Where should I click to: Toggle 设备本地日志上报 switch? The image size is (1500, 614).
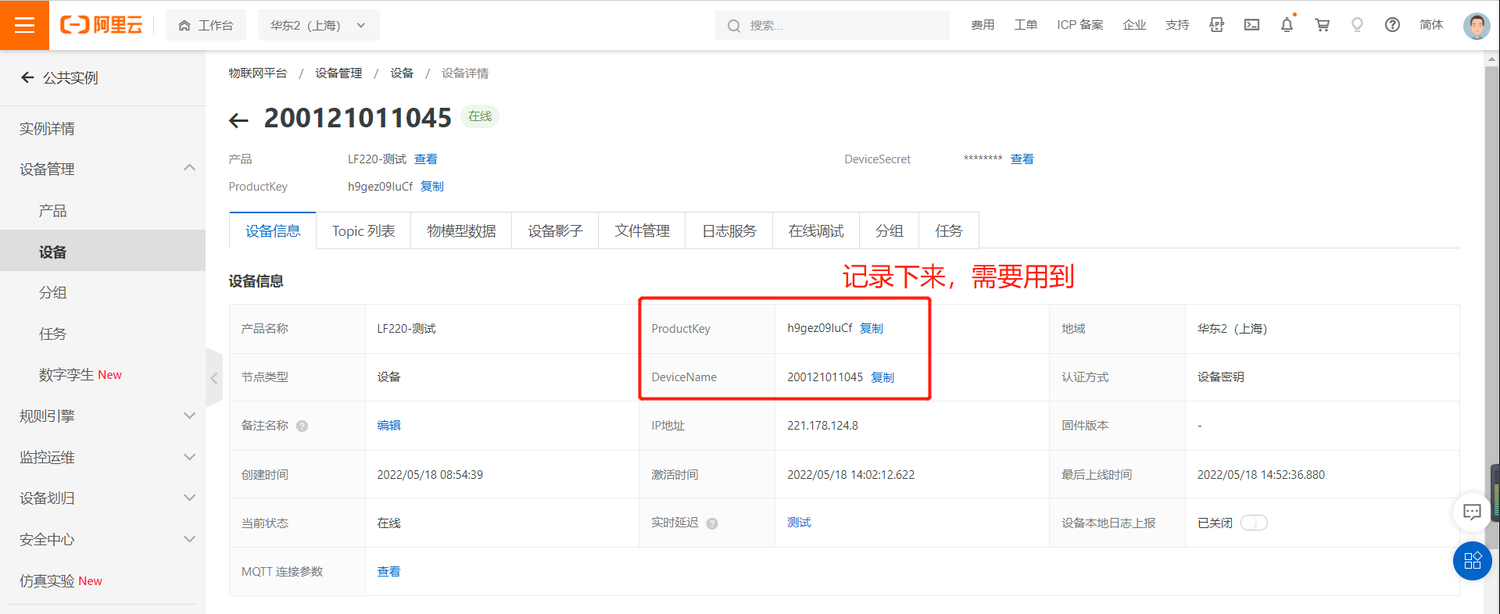pos(1254,522)
